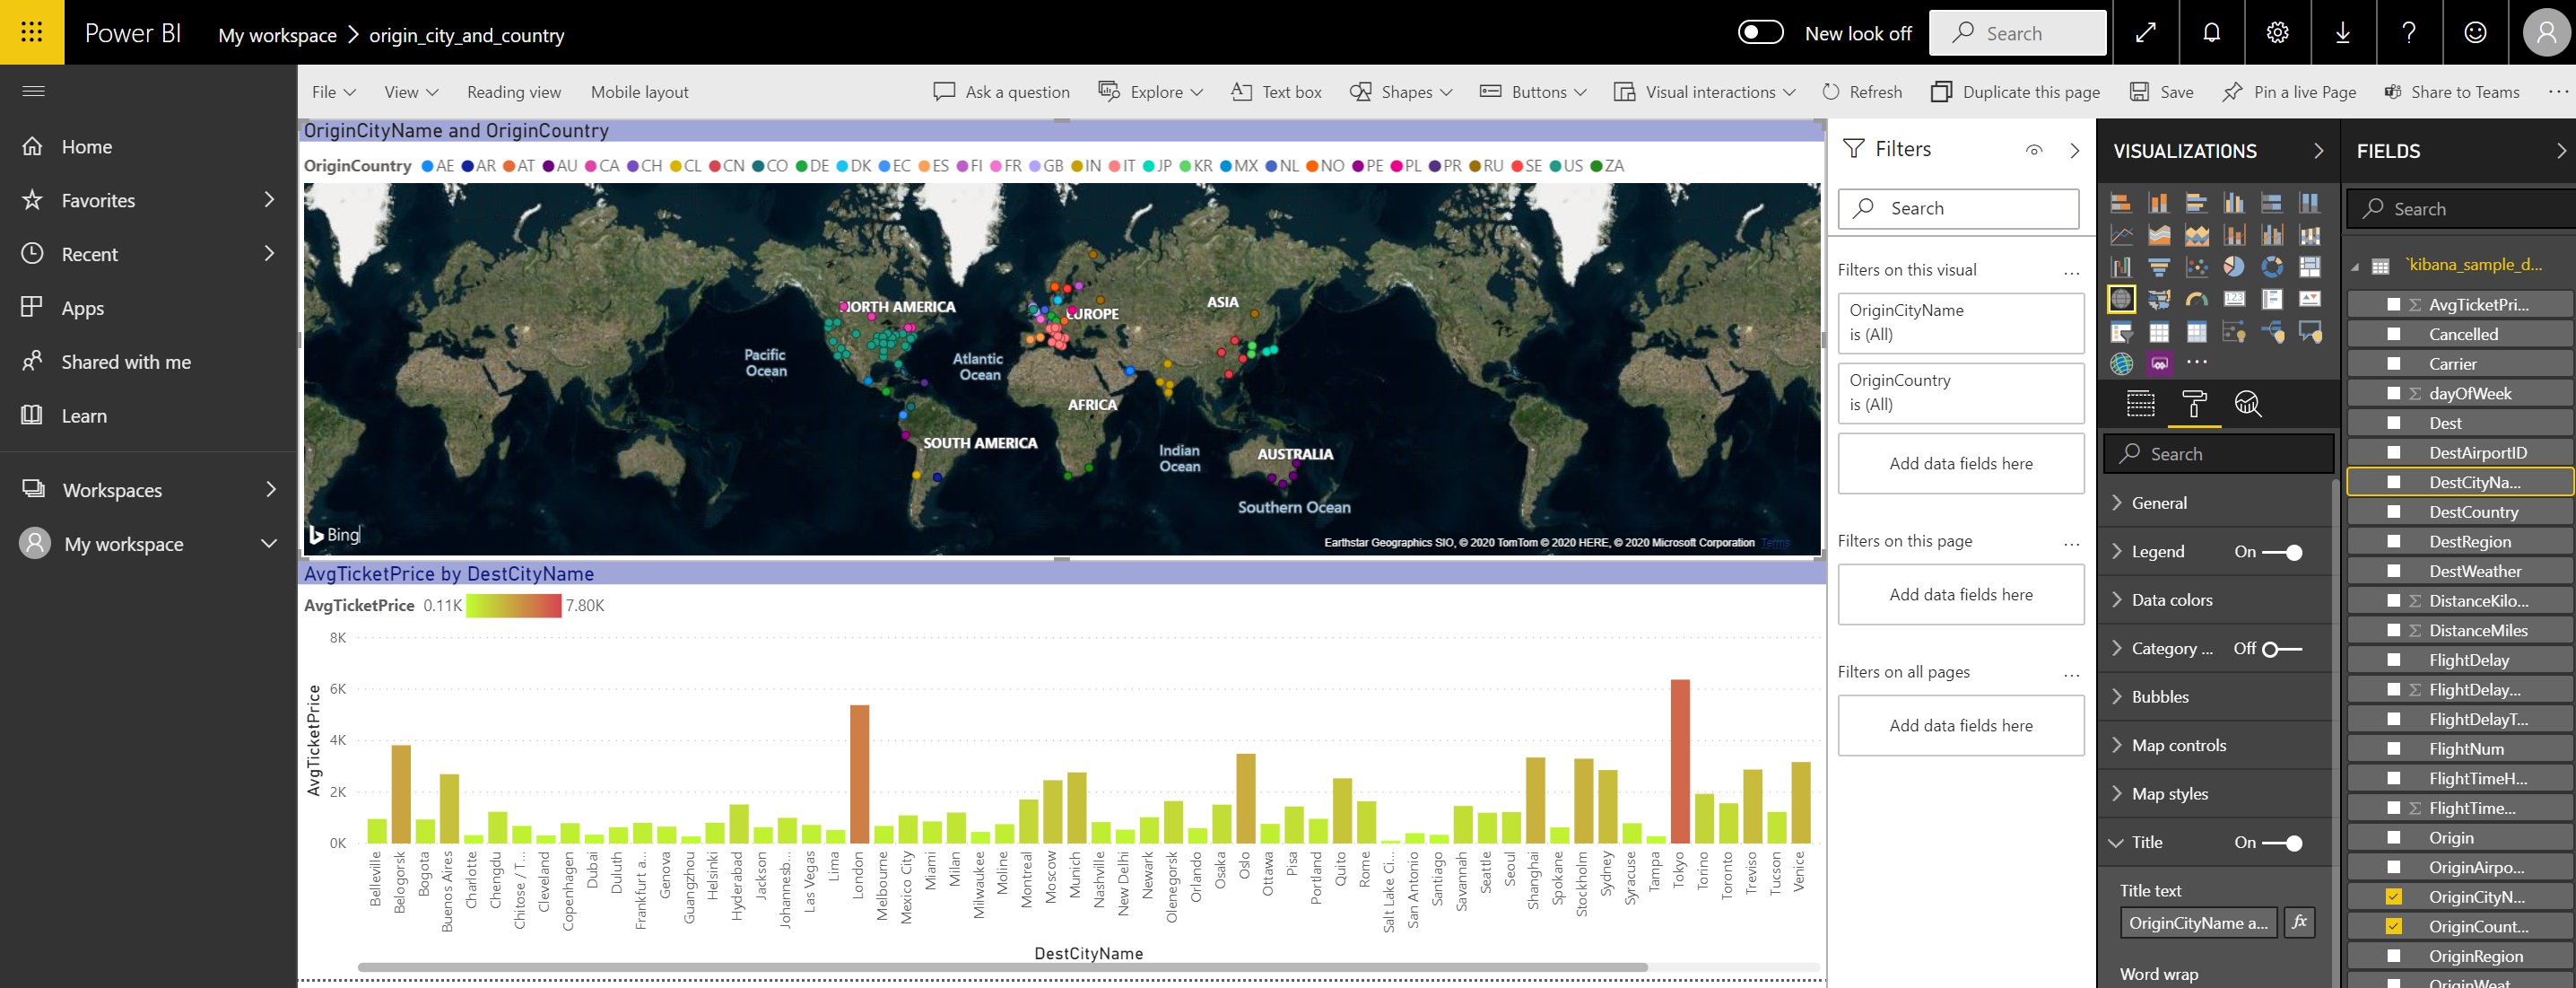Select the donut chart visualization

(2272, 267)
